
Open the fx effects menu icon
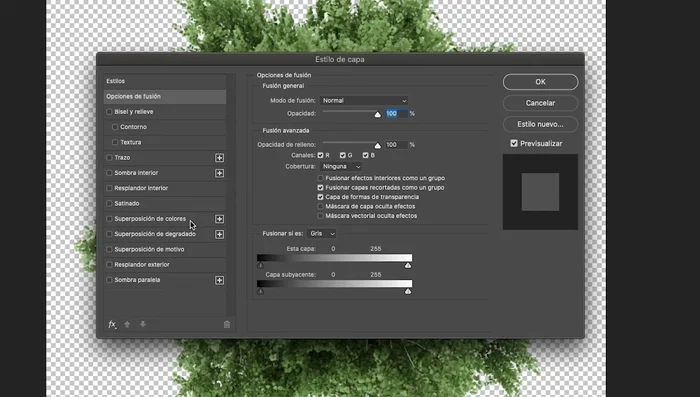coord(112,325)
